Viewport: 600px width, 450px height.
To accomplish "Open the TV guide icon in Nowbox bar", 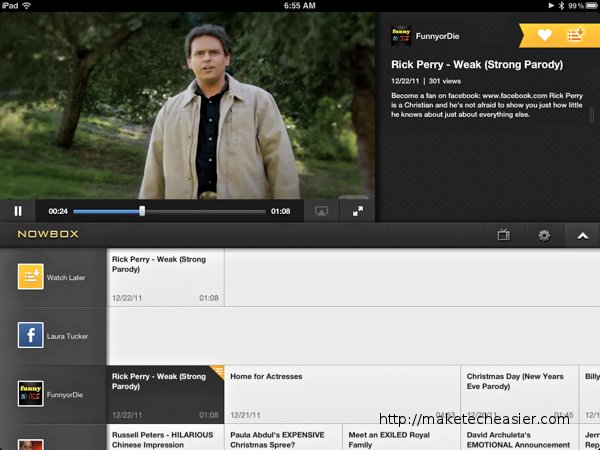I will pos(504,235).
